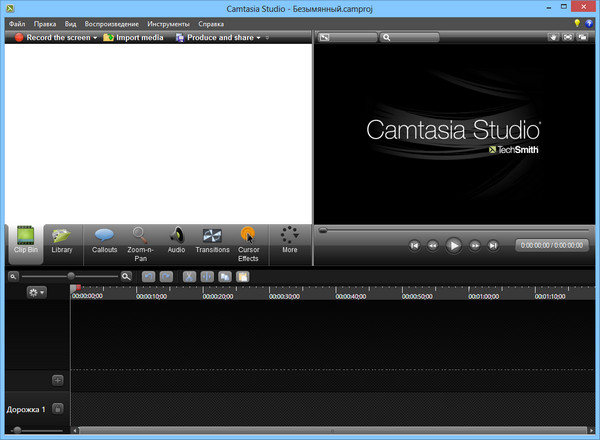Select the Zoom-n-Pan tool

tap(140, 241)
